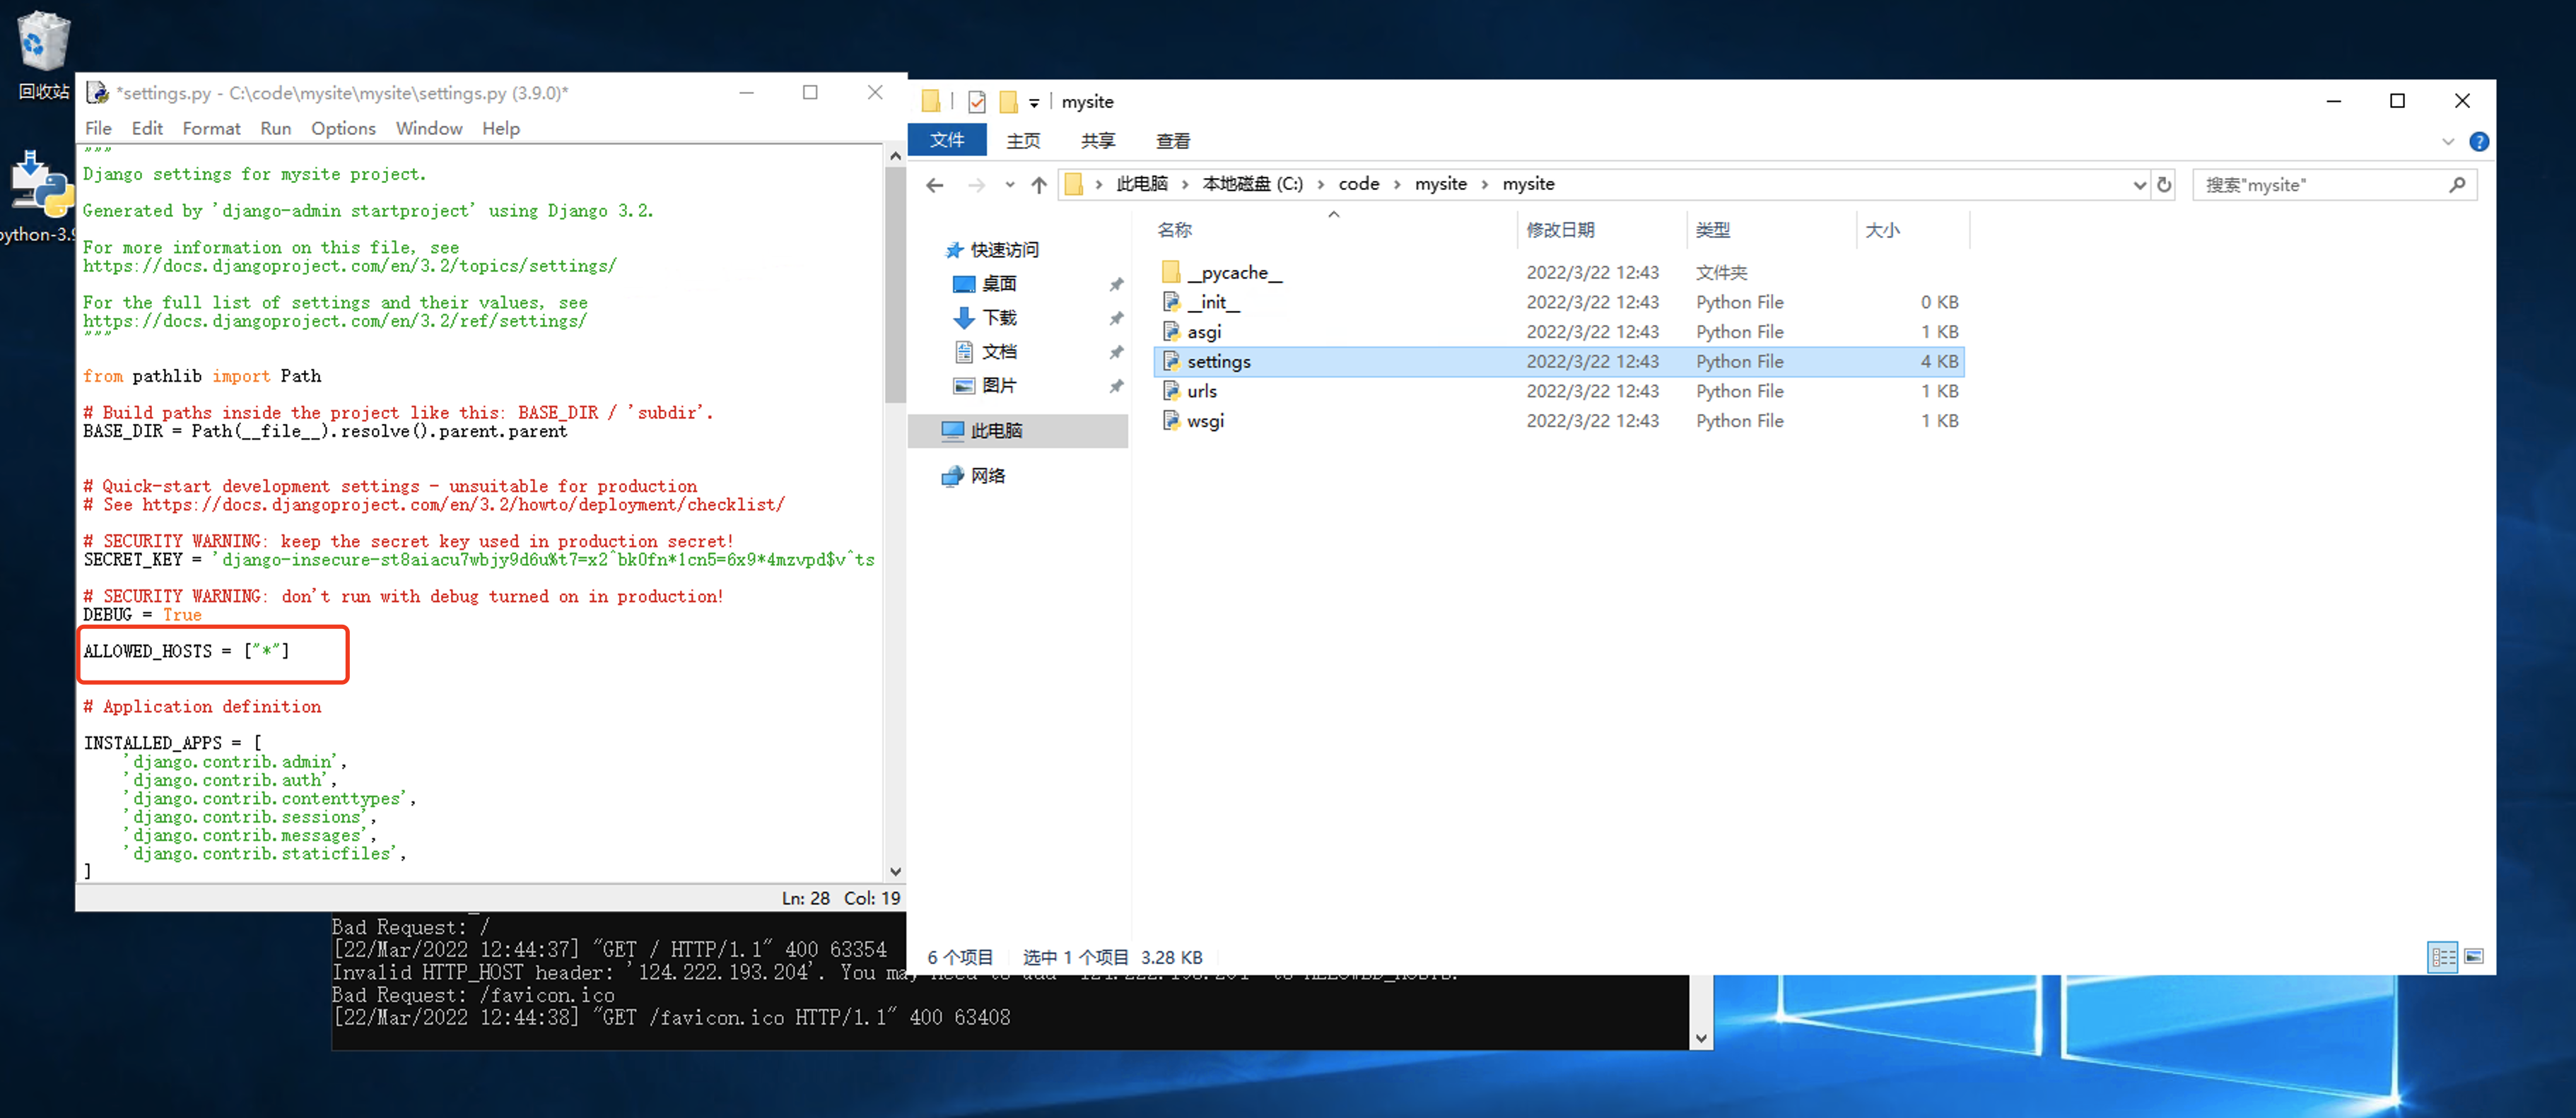Switch to details view layout icon
Screen dimensions: 2576x1118
[x=2442, y=957]
